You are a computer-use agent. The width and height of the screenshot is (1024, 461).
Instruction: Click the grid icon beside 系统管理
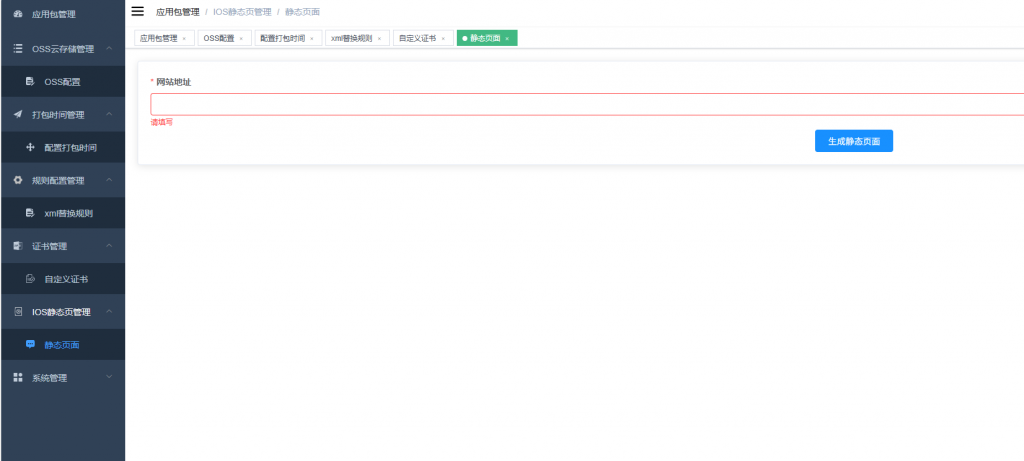18,378
